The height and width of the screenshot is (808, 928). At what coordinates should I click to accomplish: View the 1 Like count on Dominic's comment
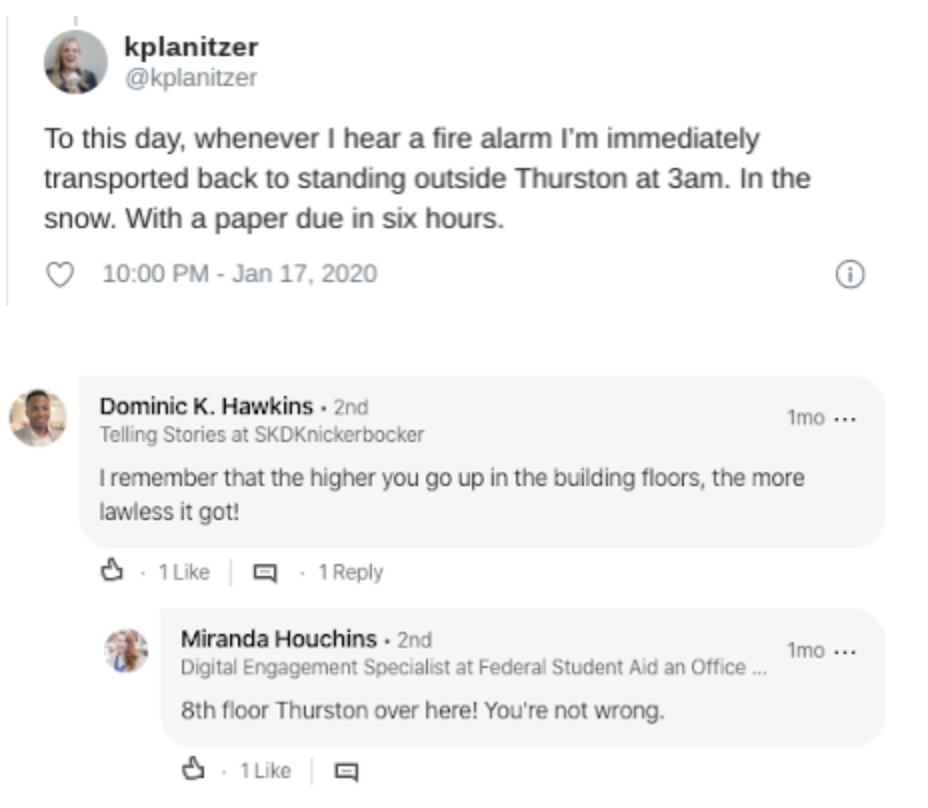pyautogui.click(x=184, y=572)
